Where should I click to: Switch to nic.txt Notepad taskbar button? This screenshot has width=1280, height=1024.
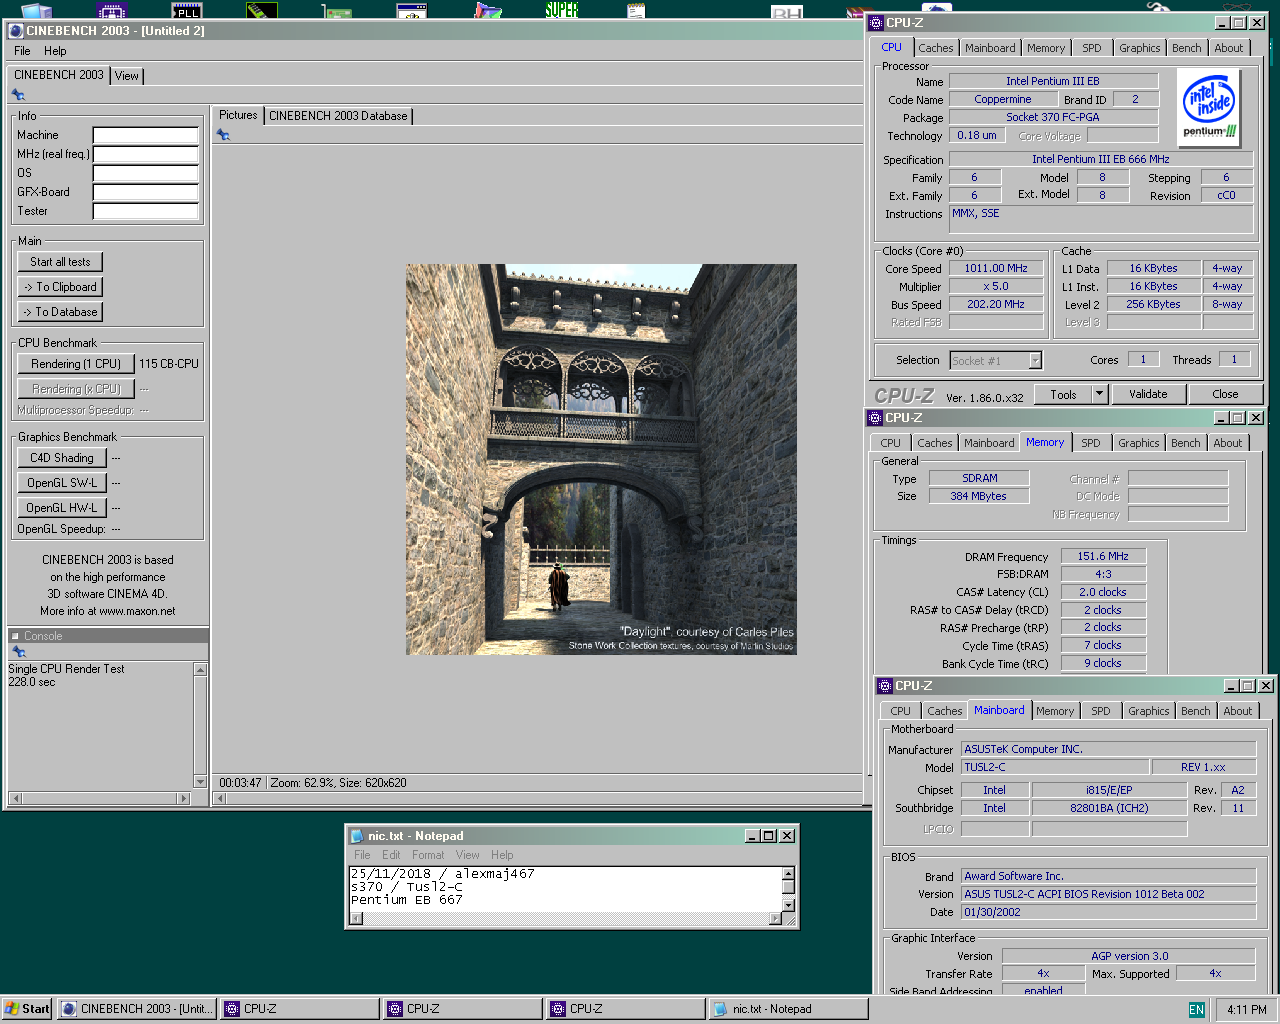787,1009
